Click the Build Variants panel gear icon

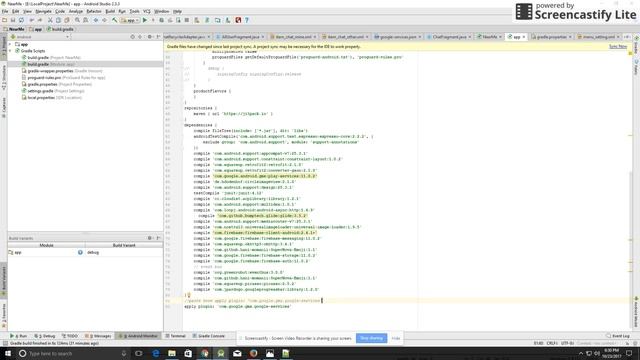click(149, 238)
